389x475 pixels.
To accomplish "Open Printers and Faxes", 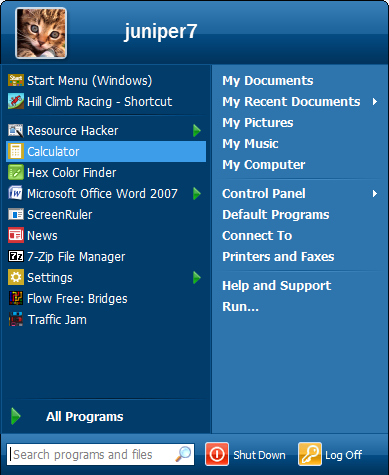I will [x=278, y=256].
